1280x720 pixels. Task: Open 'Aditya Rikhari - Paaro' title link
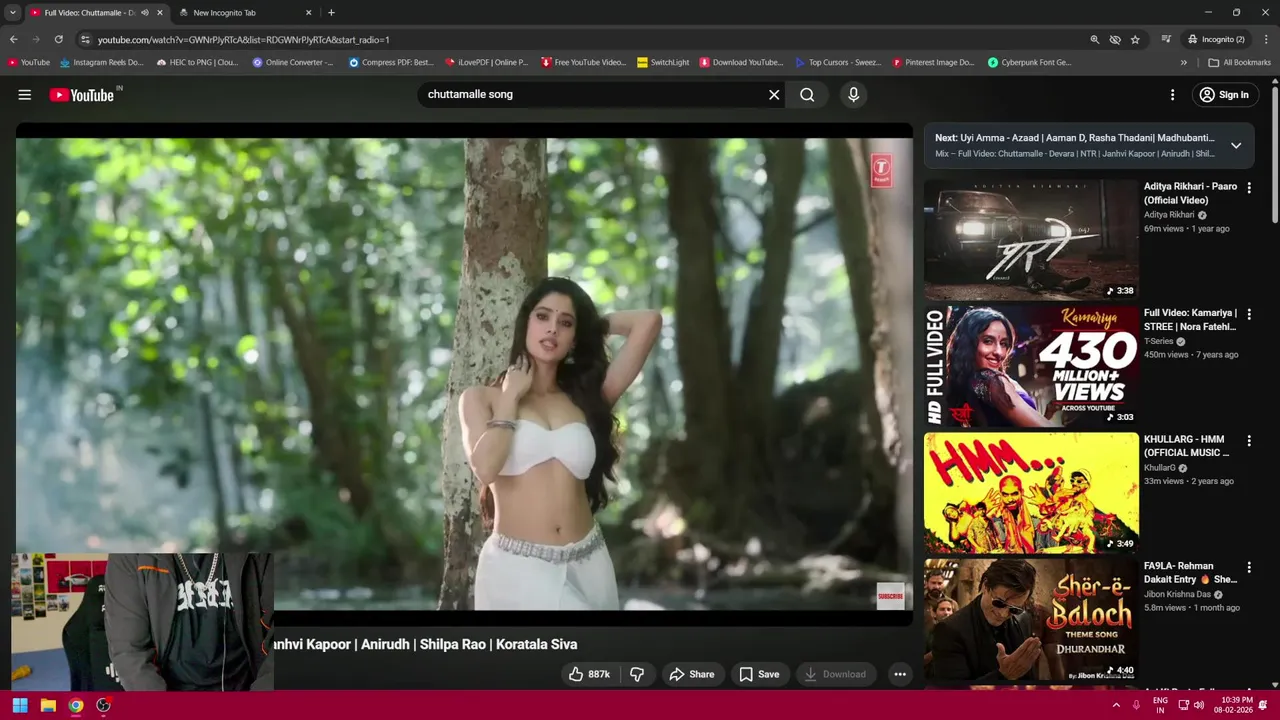coord(1190,193)
